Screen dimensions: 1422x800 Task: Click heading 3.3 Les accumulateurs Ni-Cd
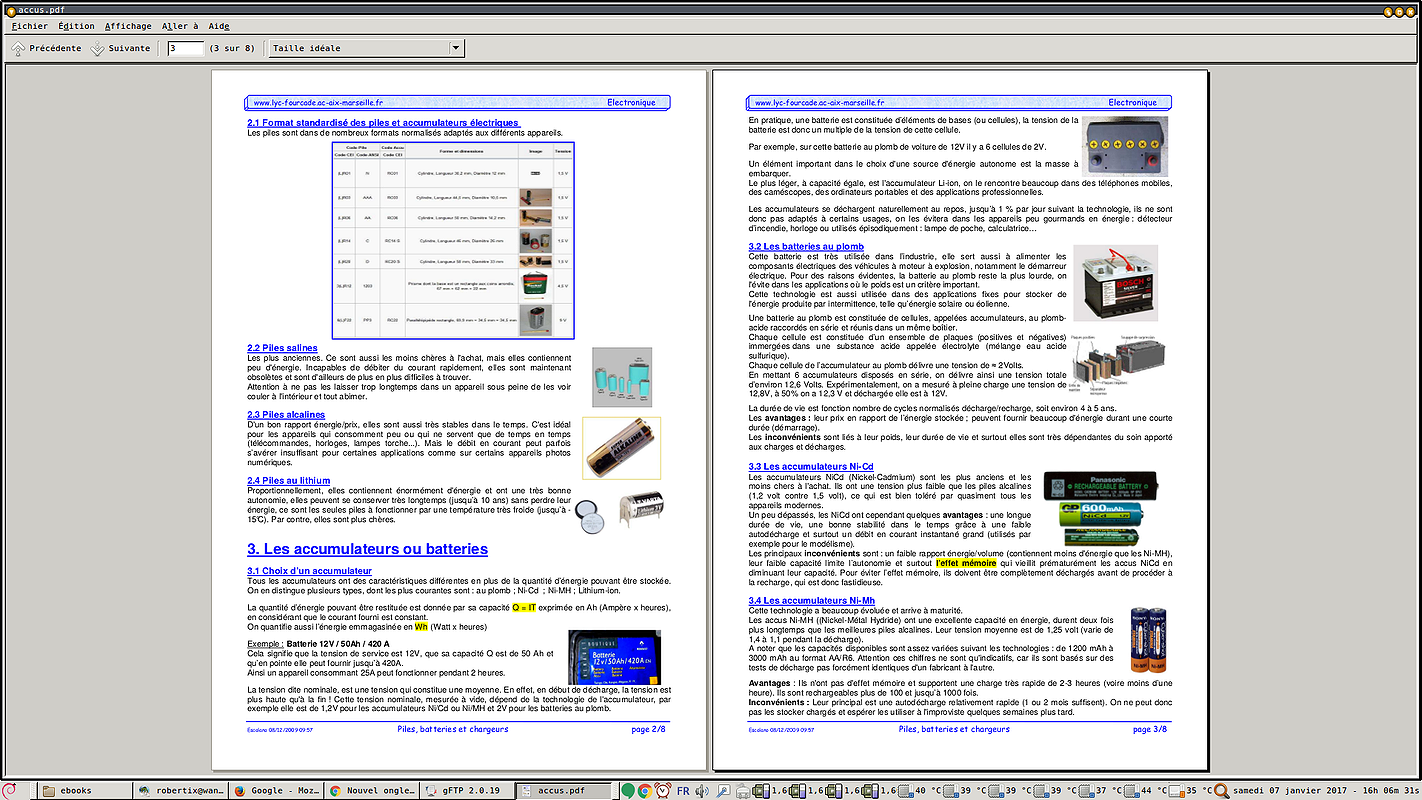(x=811, y=466)
